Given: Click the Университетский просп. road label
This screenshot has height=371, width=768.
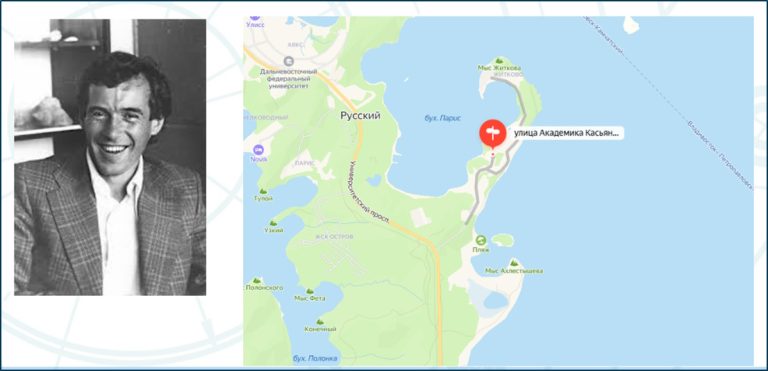Looking at the screenshot, I should coord(369,192).
